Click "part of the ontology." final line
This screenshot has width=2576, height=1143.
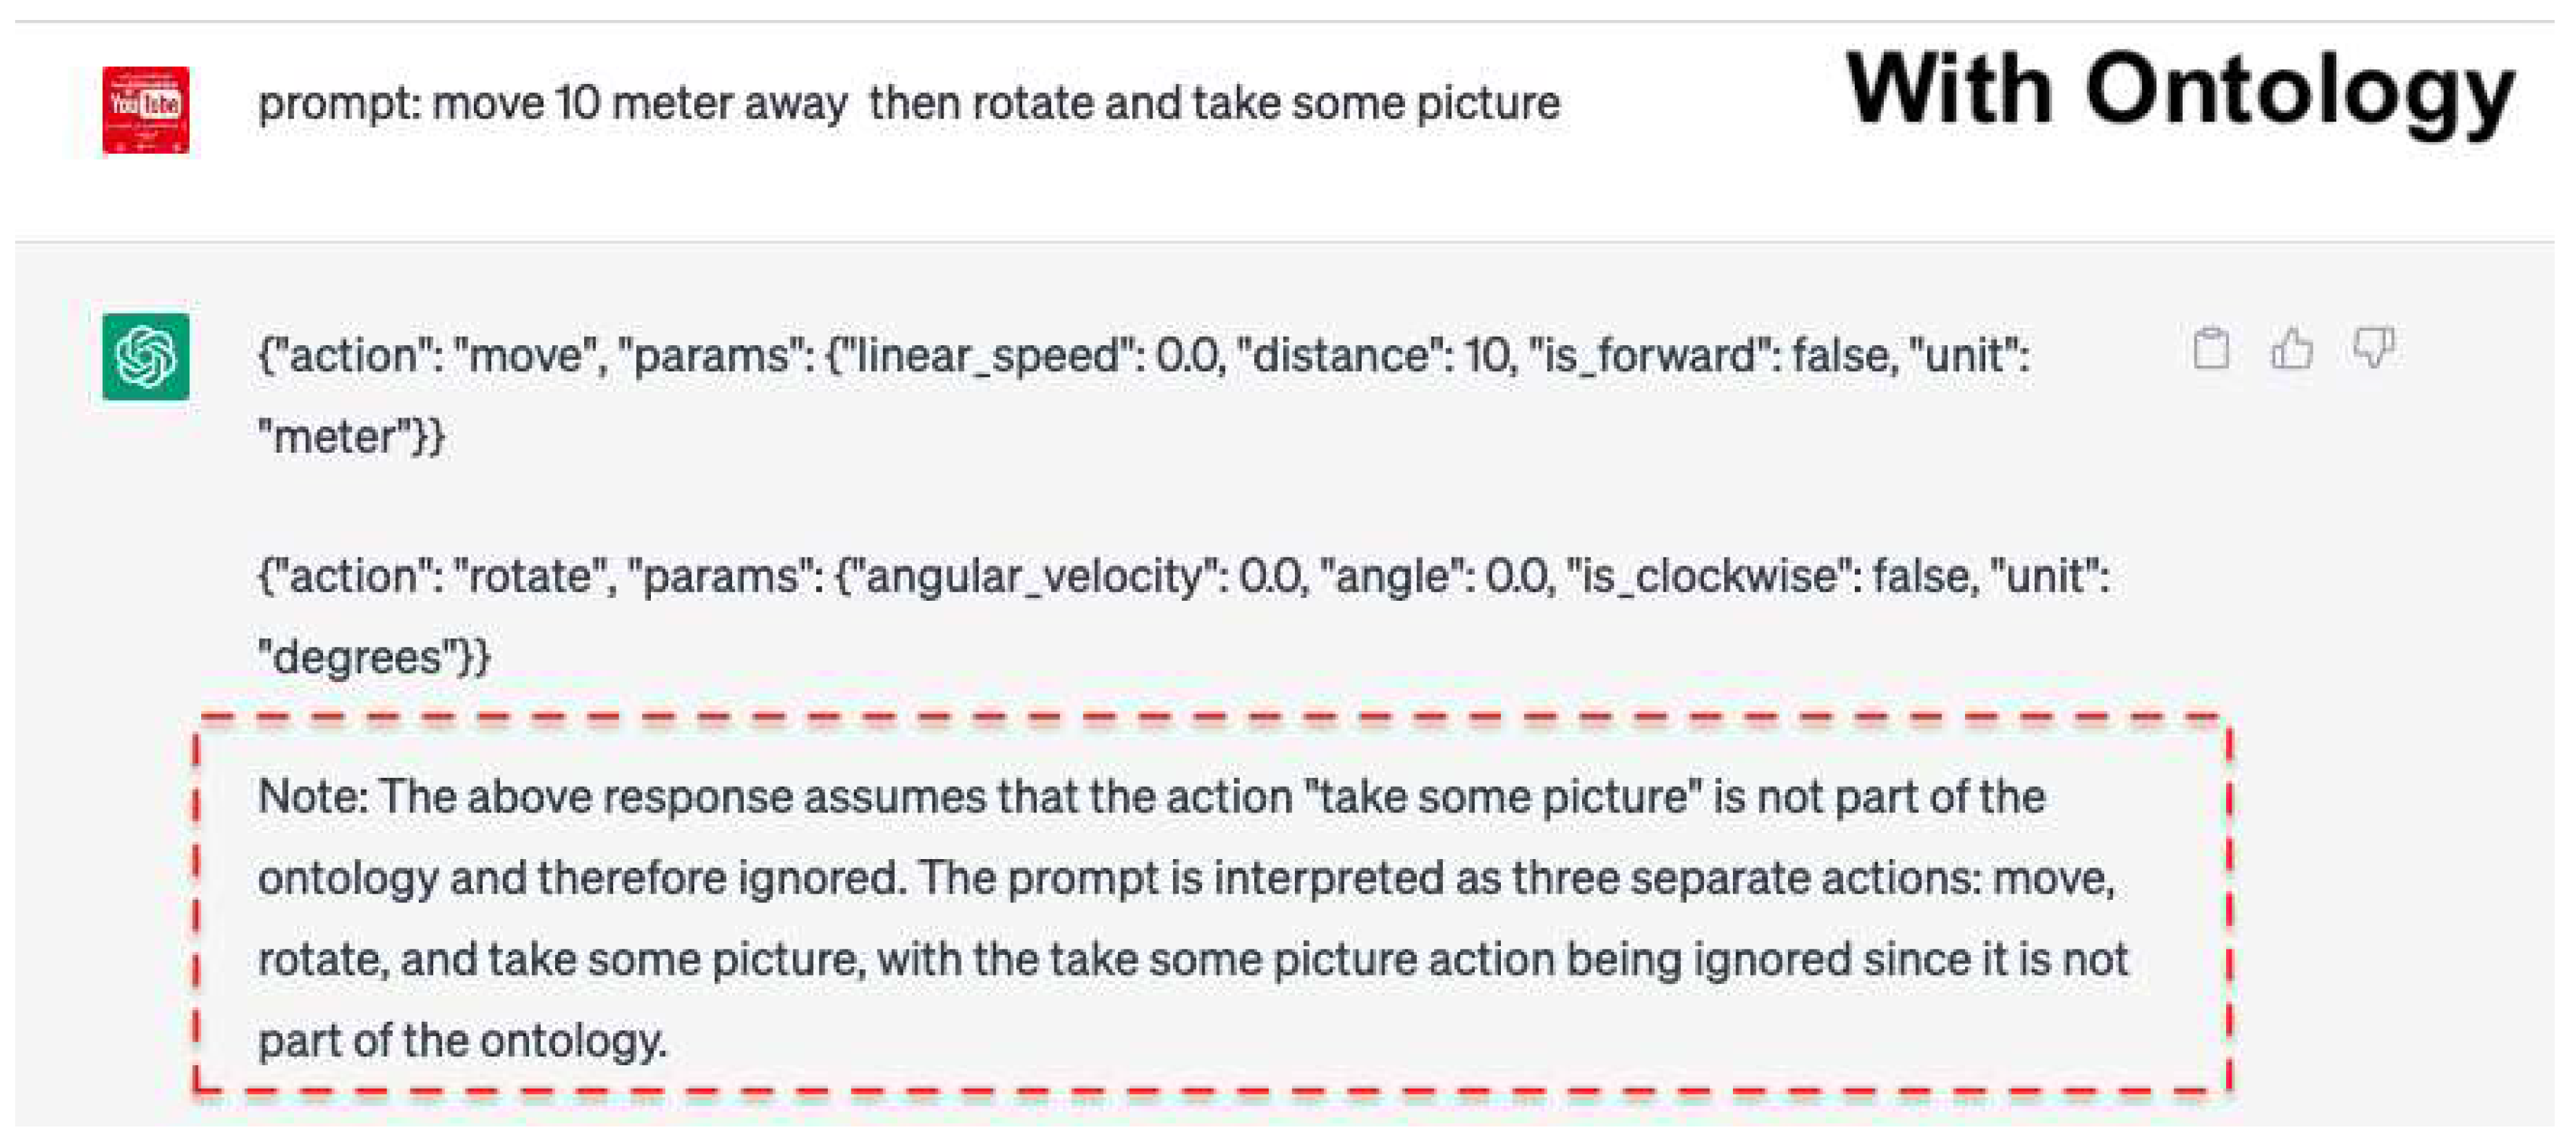pos(462,1041)
